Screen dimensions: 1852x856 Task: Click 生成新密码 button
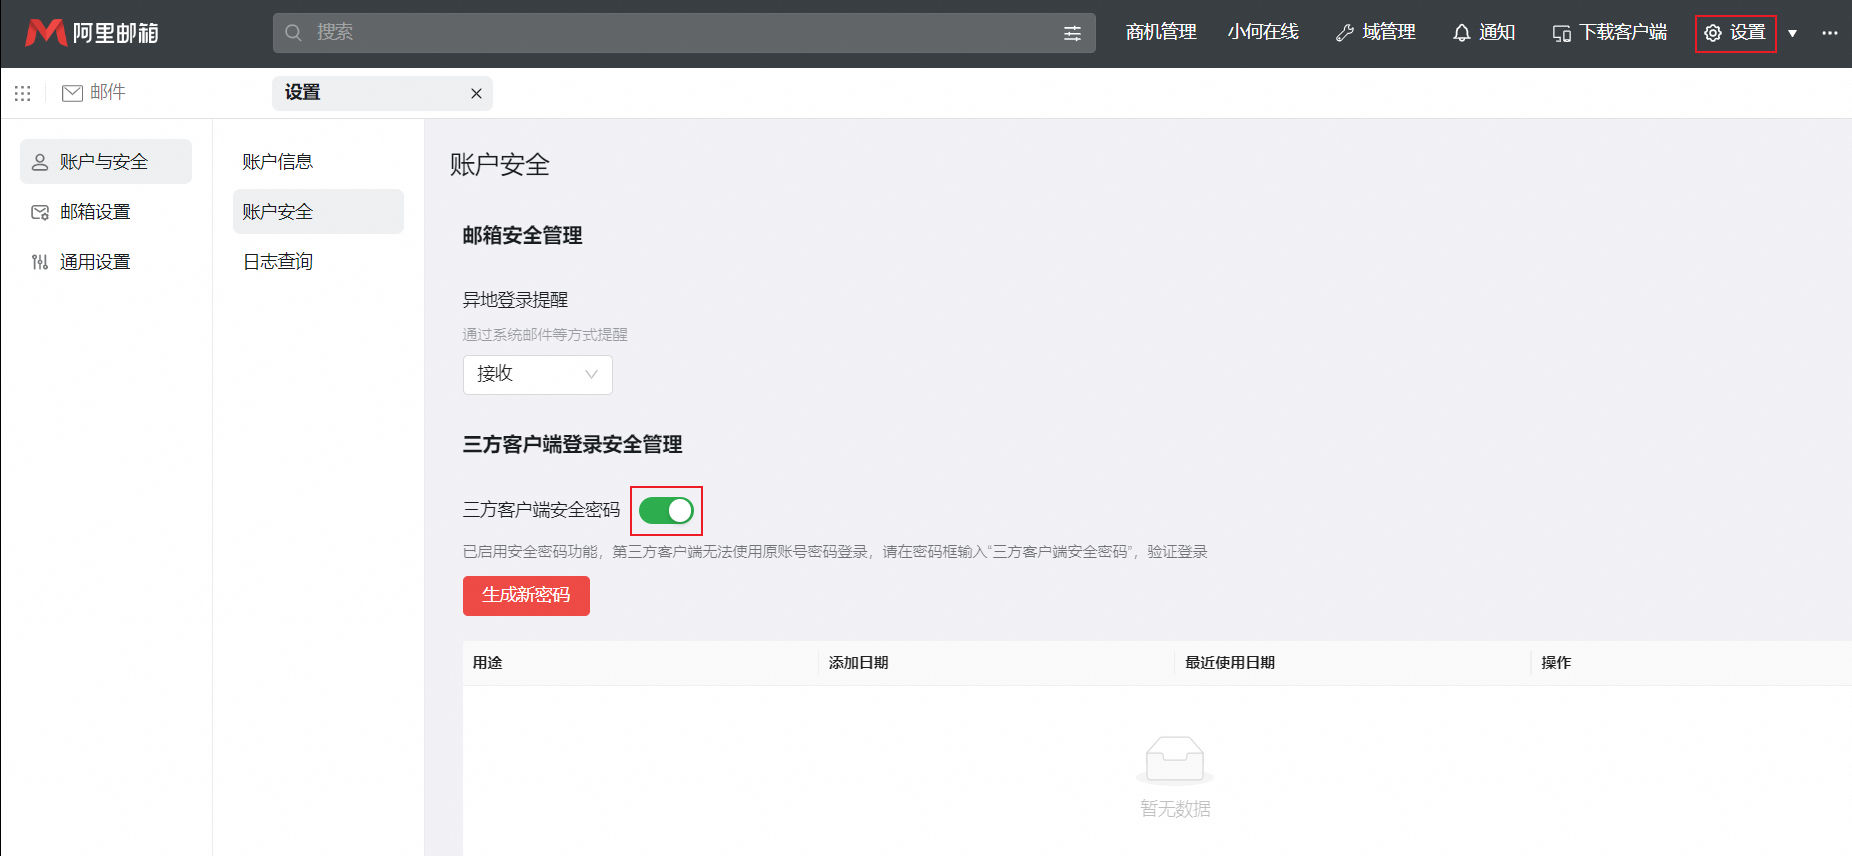[x=526, y=595]
